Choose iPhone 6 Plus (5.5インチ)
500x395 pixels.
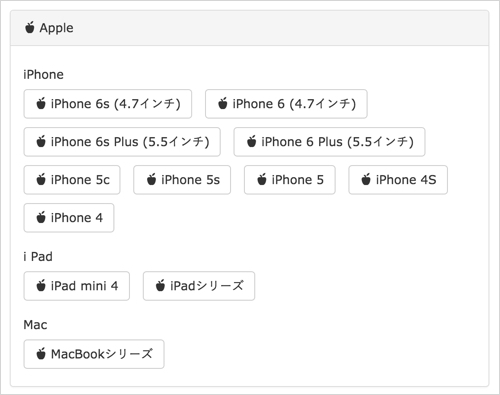pos(329,142)
